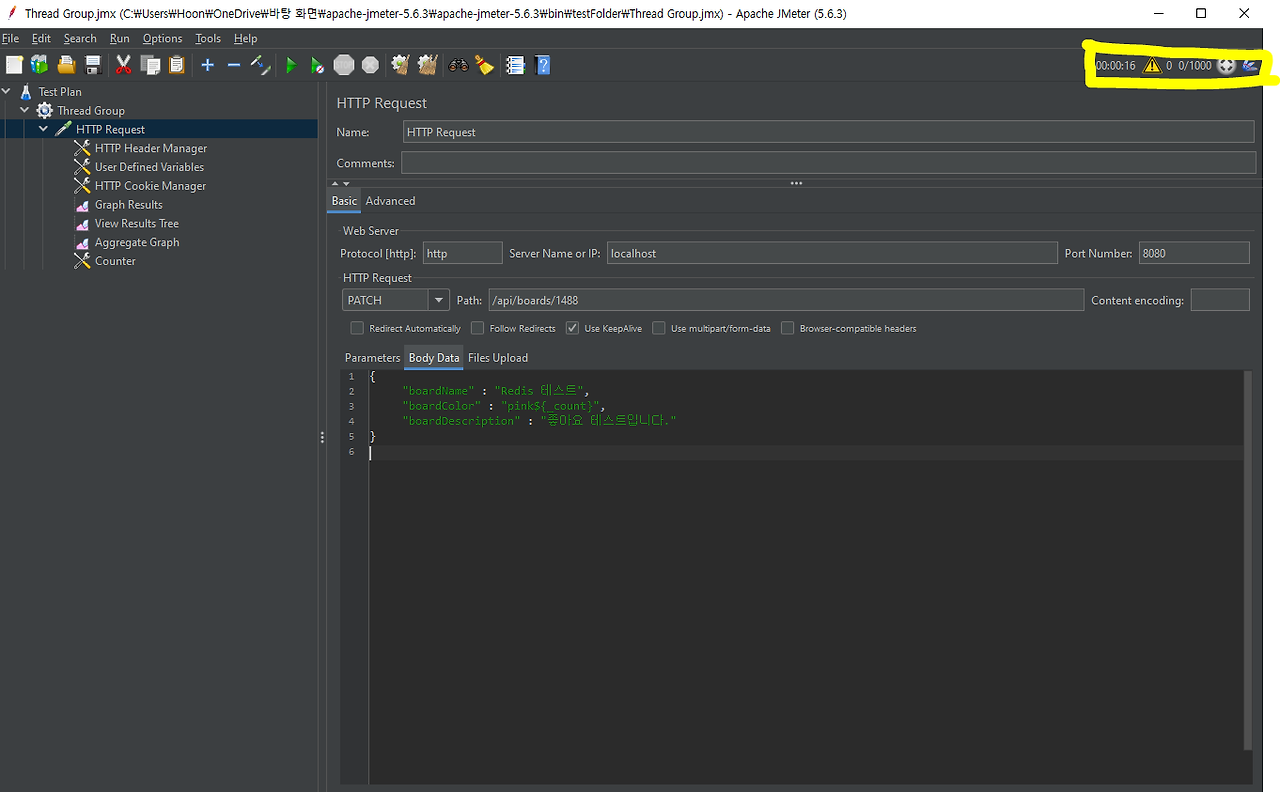Click the Open file folder icon
Image resolution: width=1280 pixels, height=792 pixels.
click(66, 65)
